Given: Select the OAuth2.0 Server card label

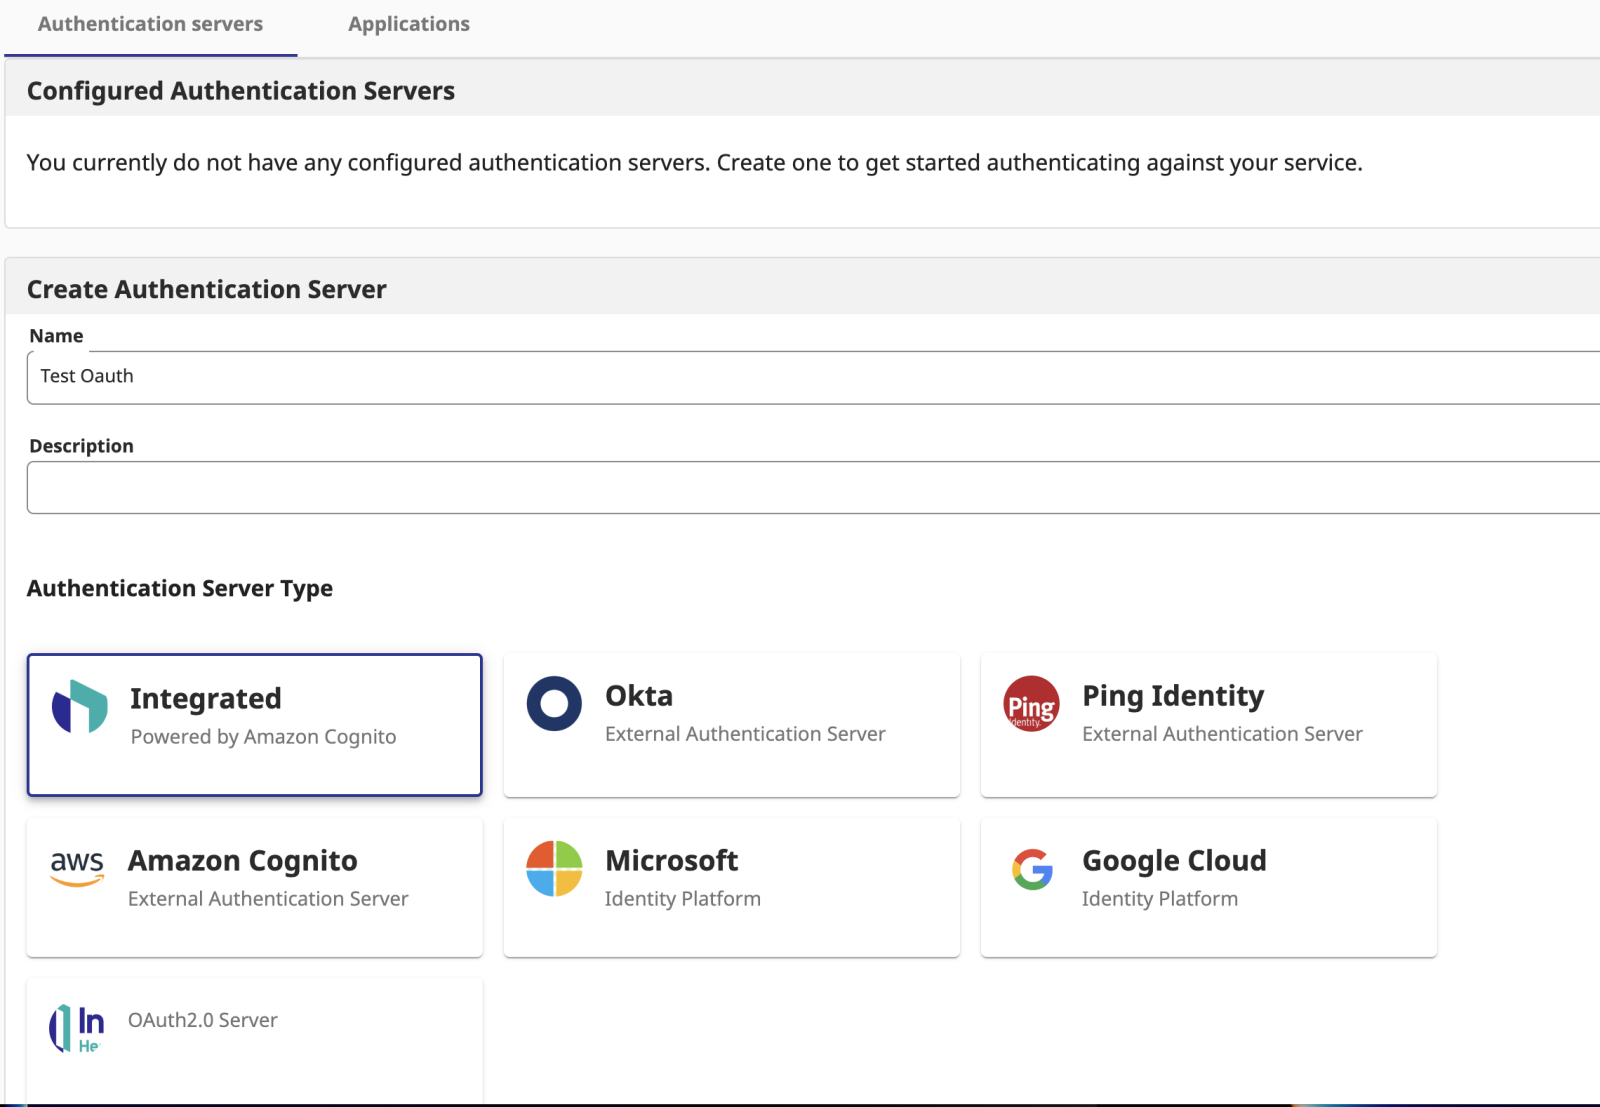Looking at the screenshot, I should coord(203,1020).
